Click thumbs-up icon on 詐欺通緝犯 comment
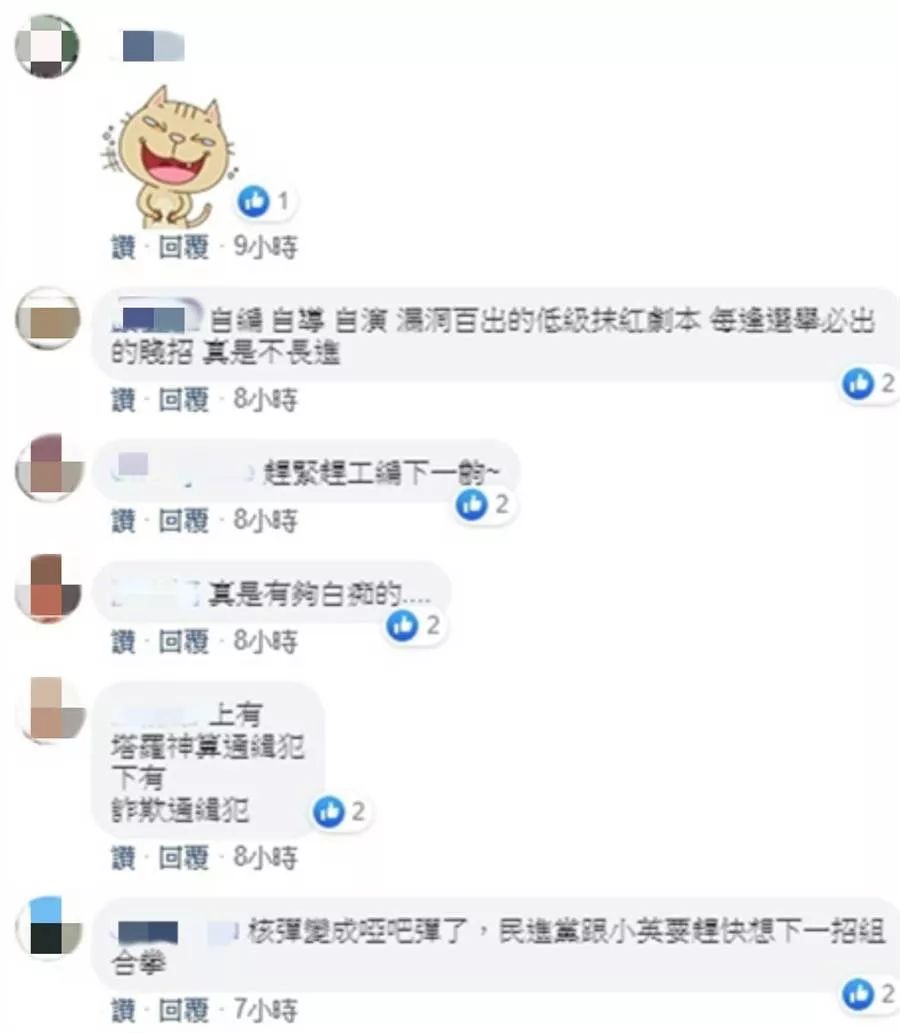900x1033 pixels. [329, 812]
